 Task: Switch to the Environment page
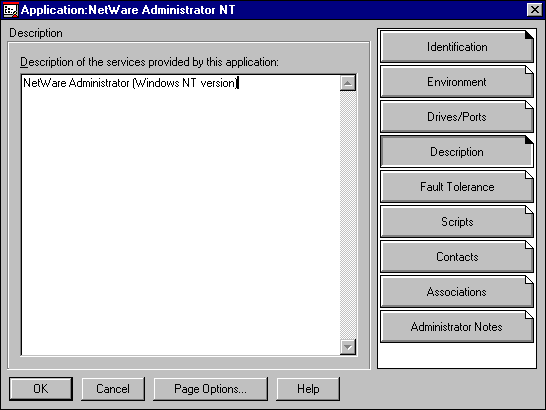(x=457, y=82)
